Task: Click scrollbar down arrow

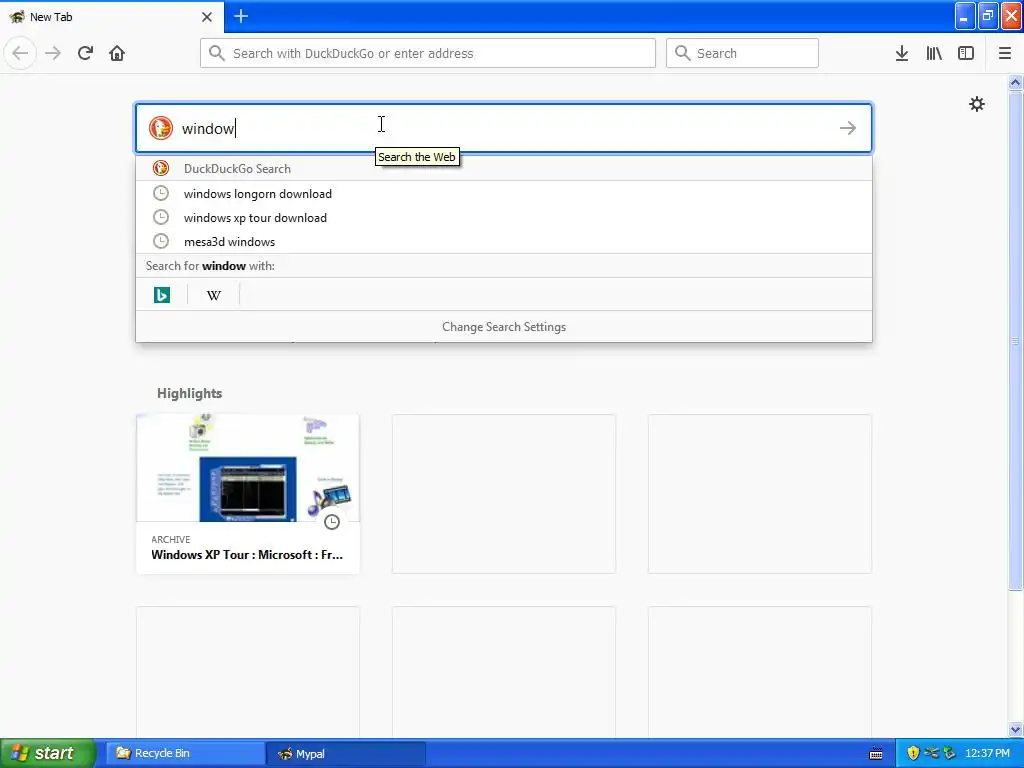Action: click(1015, 729)
